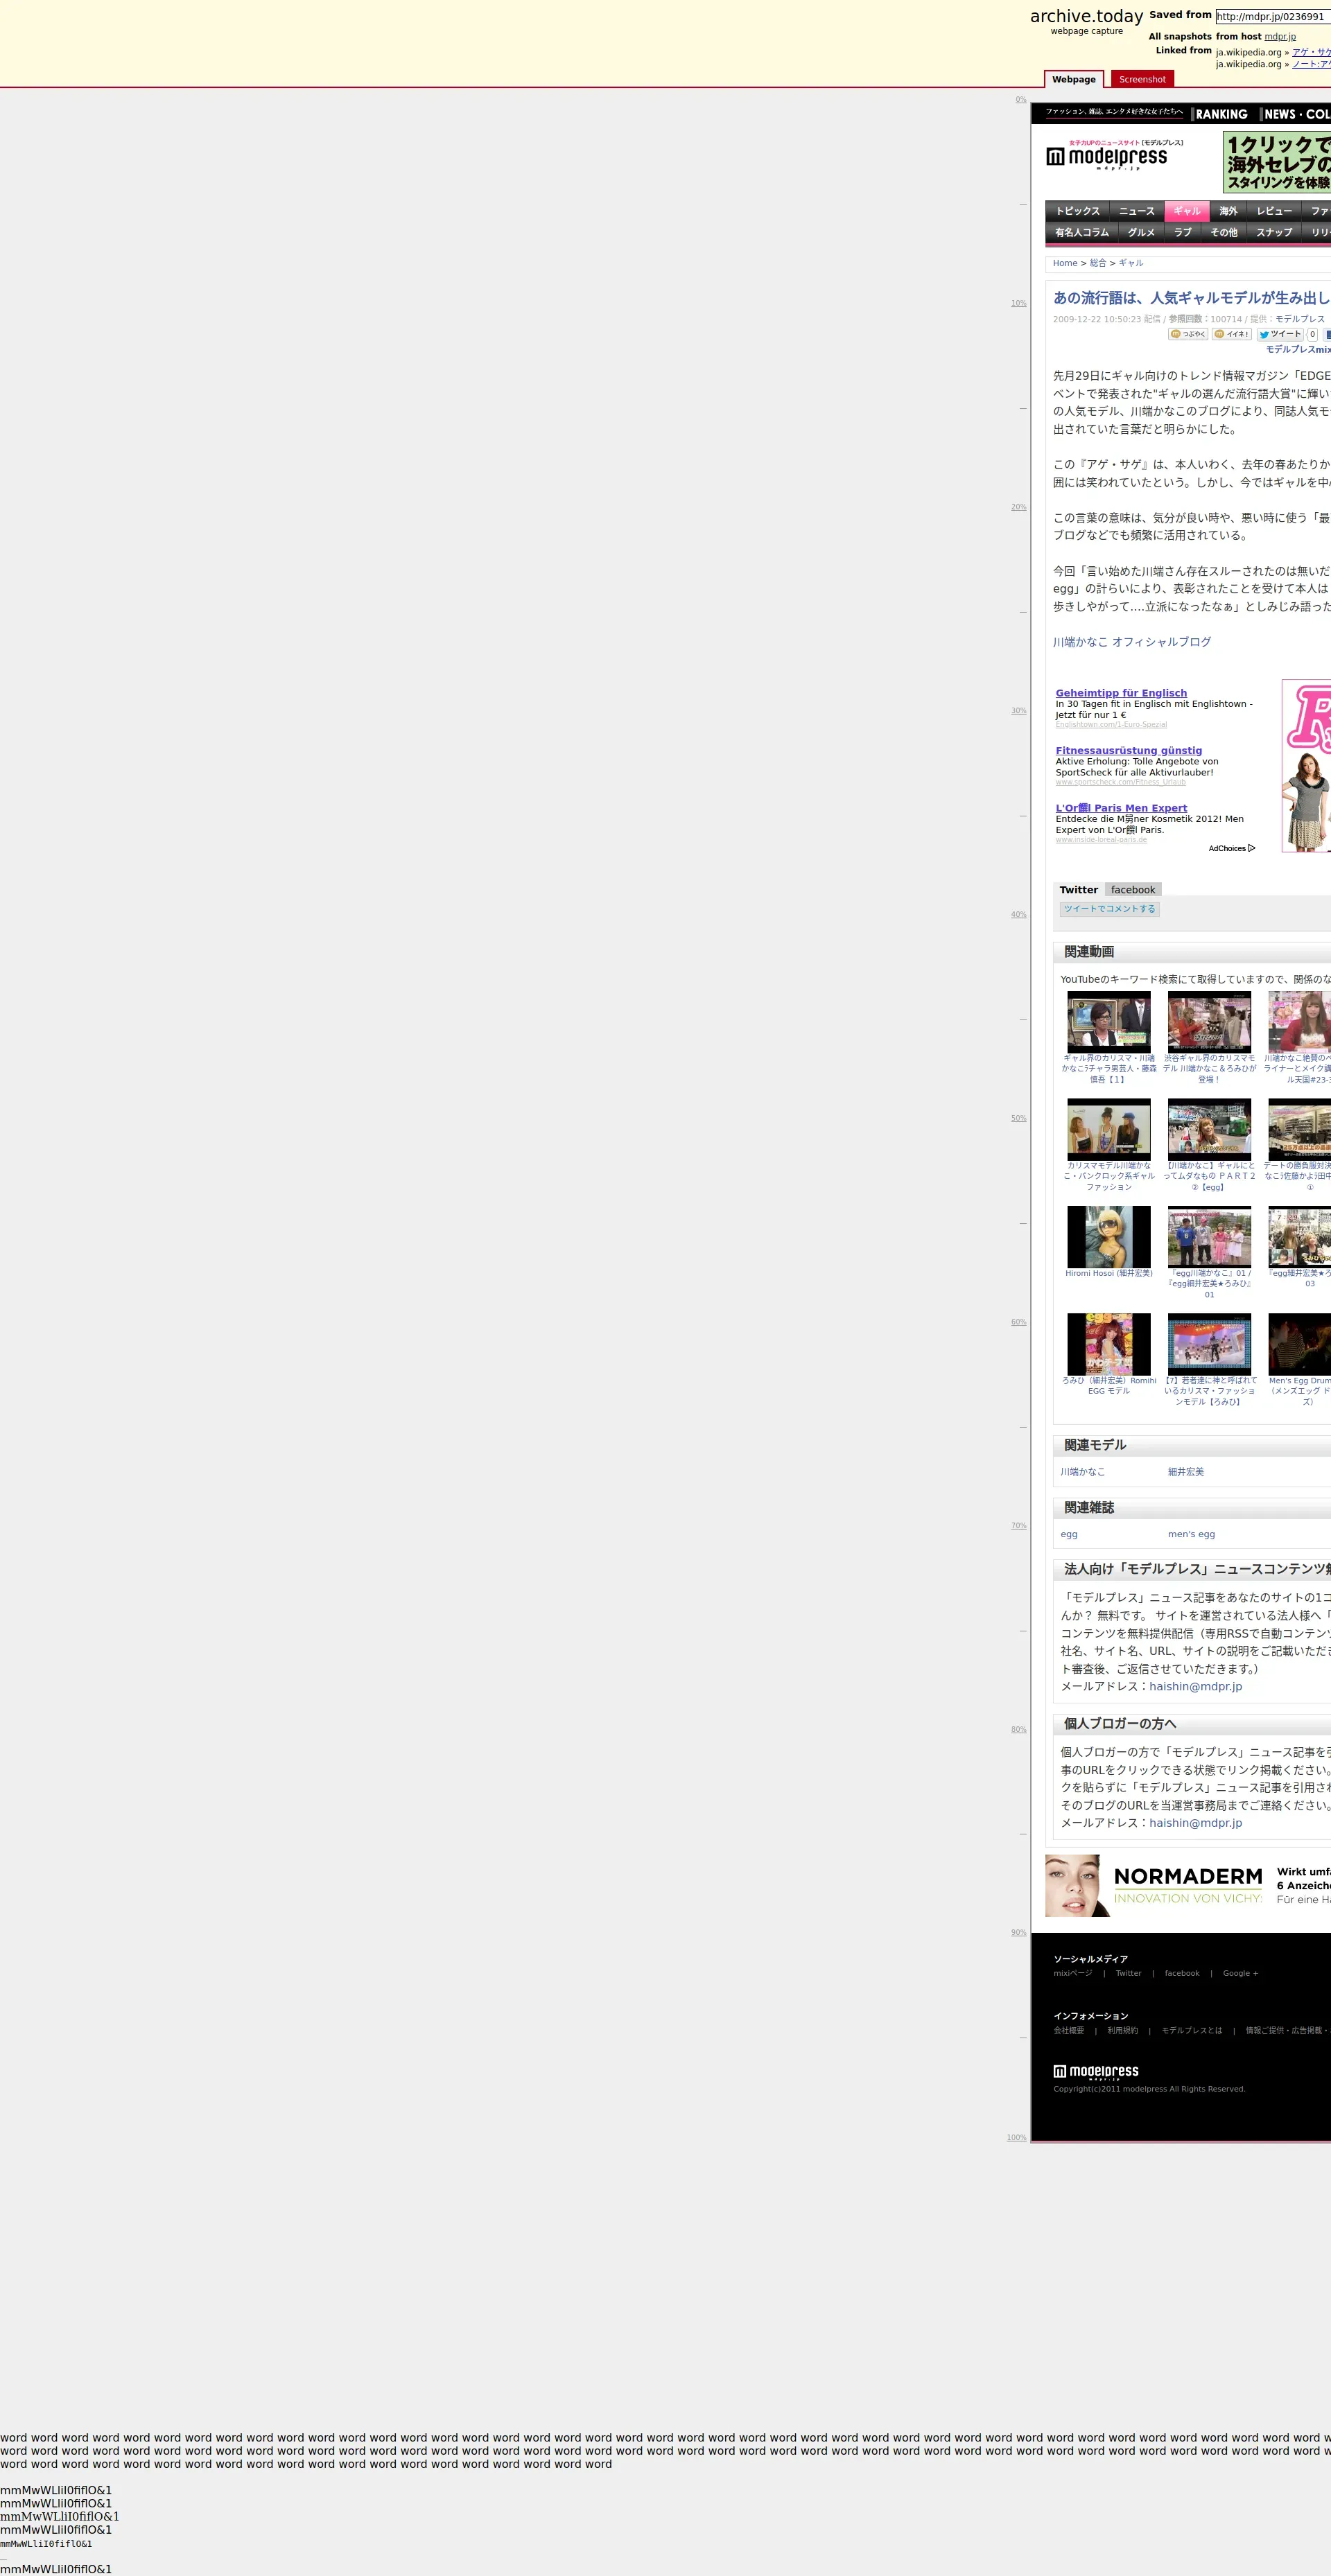Image resolution: width=1331 pixels, height=2576 pixels.
Task: Switch to the Screenshot tab
Action: click(1142, 80)
